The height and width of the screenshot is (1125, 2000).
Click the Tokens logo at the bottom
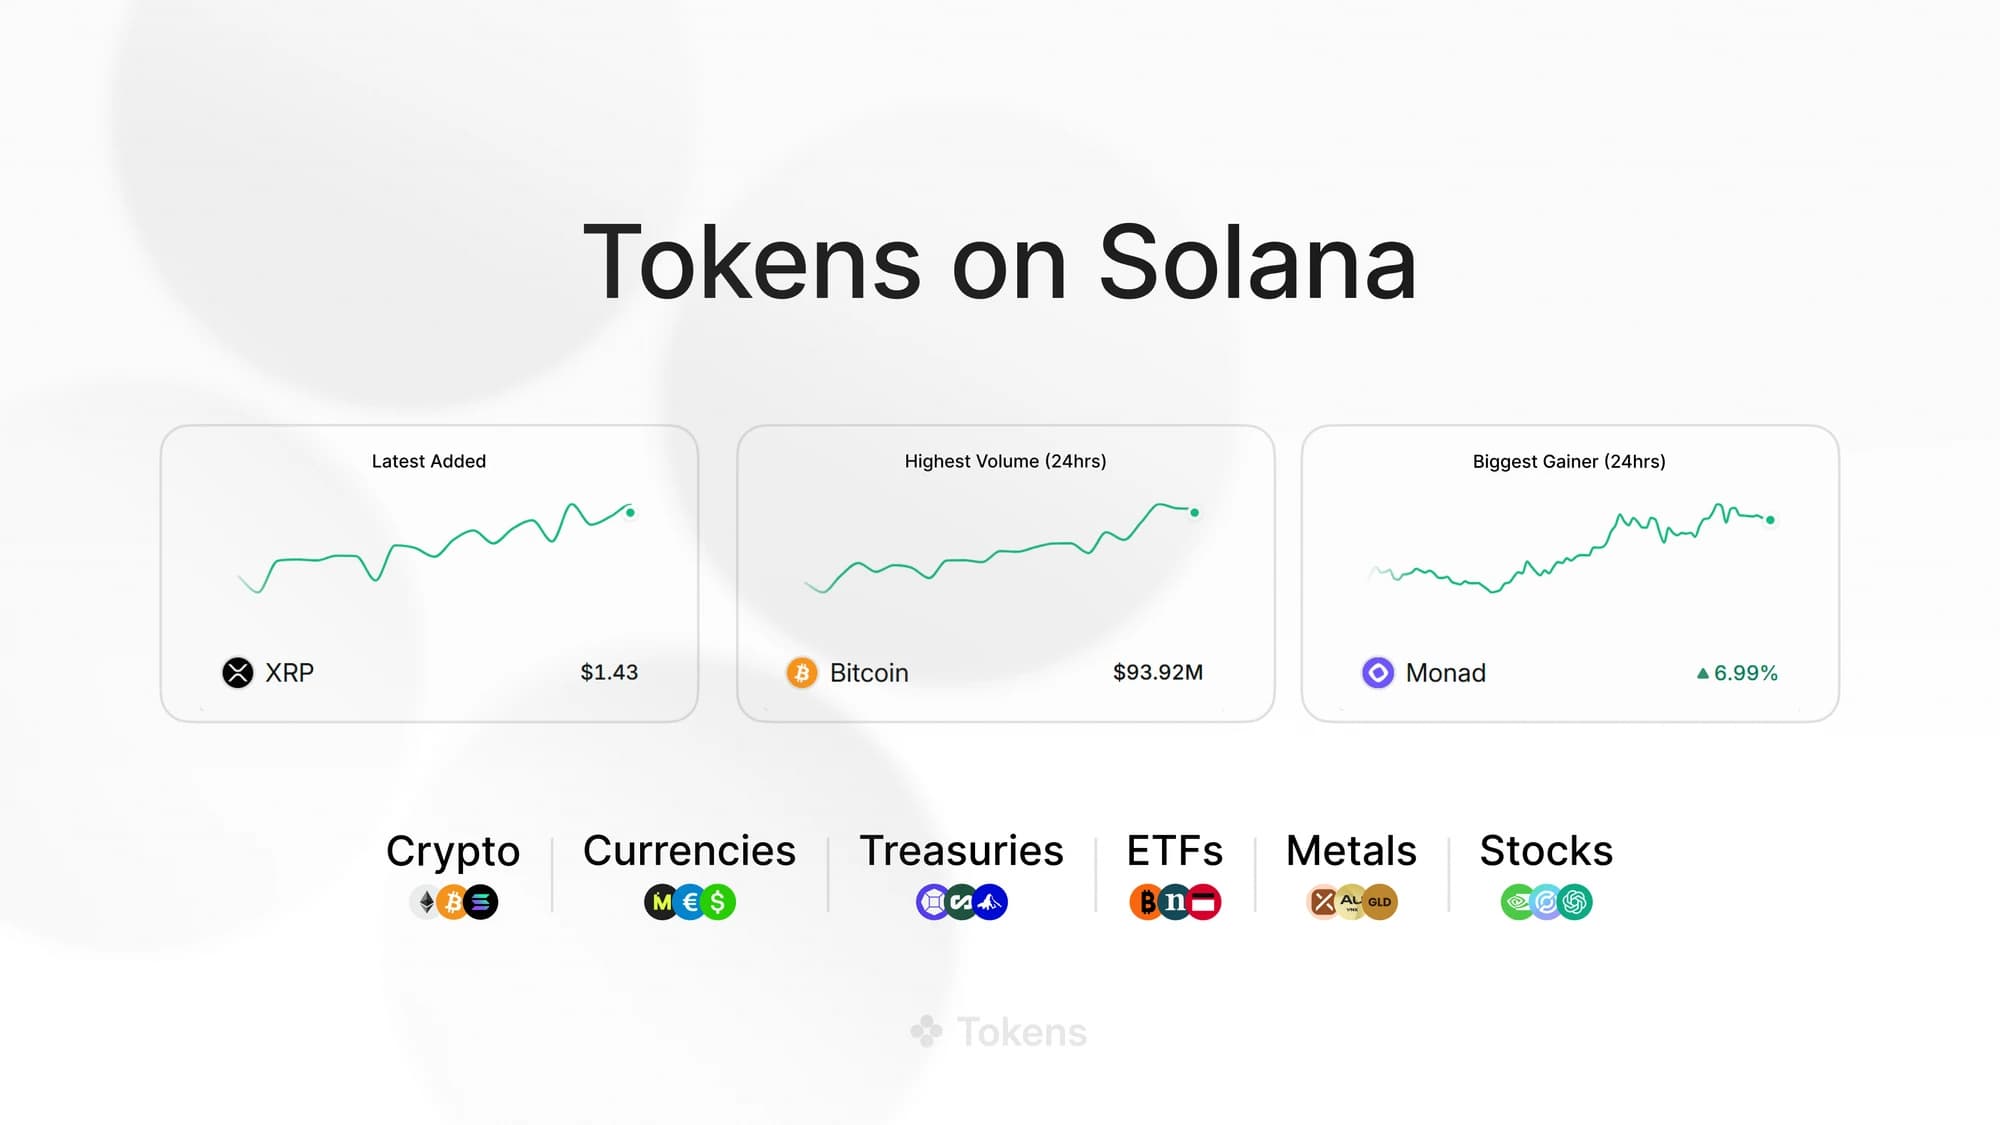(x=999, y=1032)
